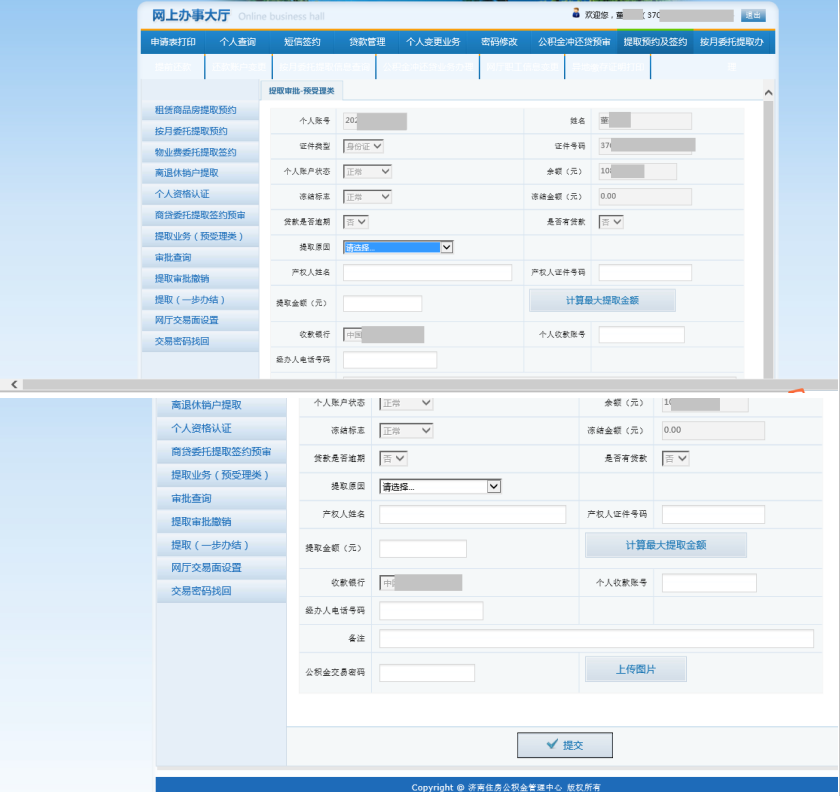Open the 密码修改 menu
The width and height of the screenshot is (840, 796).
499,42
